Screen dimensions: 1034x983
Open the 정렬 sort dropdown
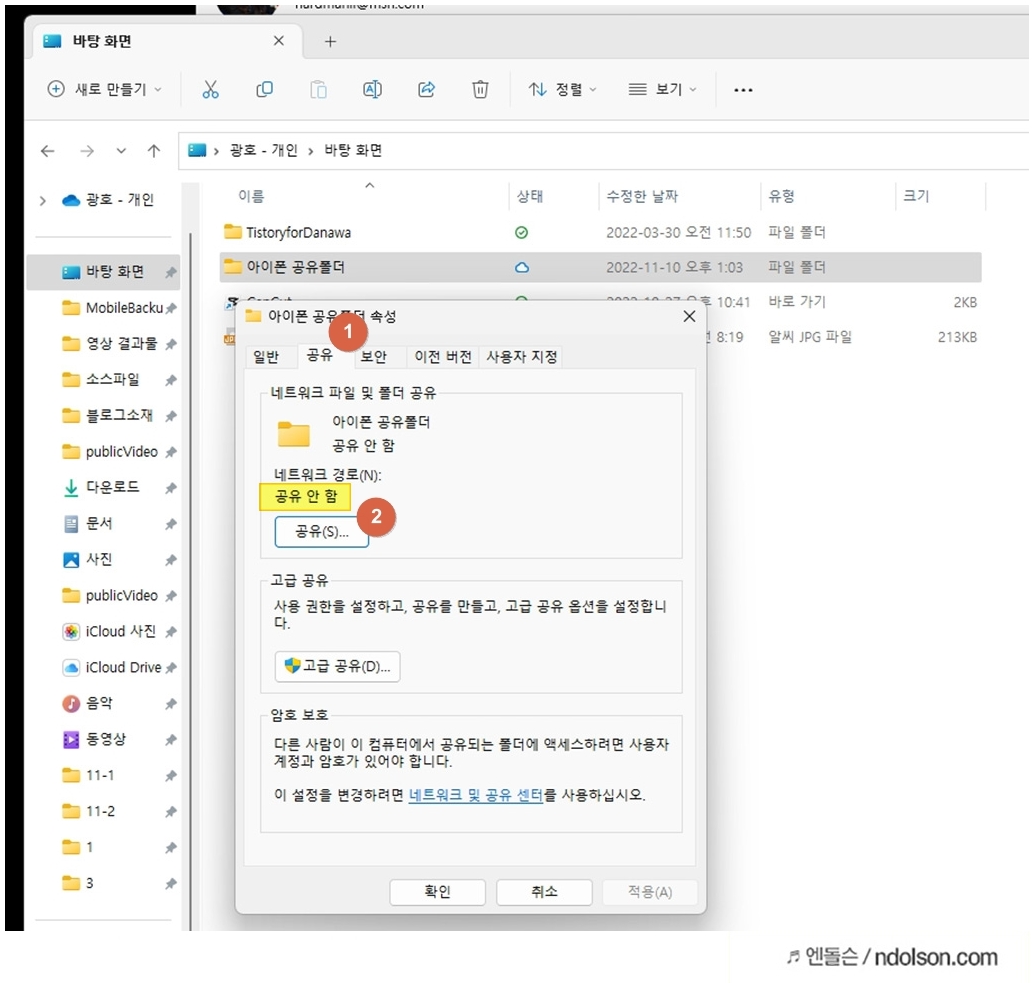pos(563,89)
